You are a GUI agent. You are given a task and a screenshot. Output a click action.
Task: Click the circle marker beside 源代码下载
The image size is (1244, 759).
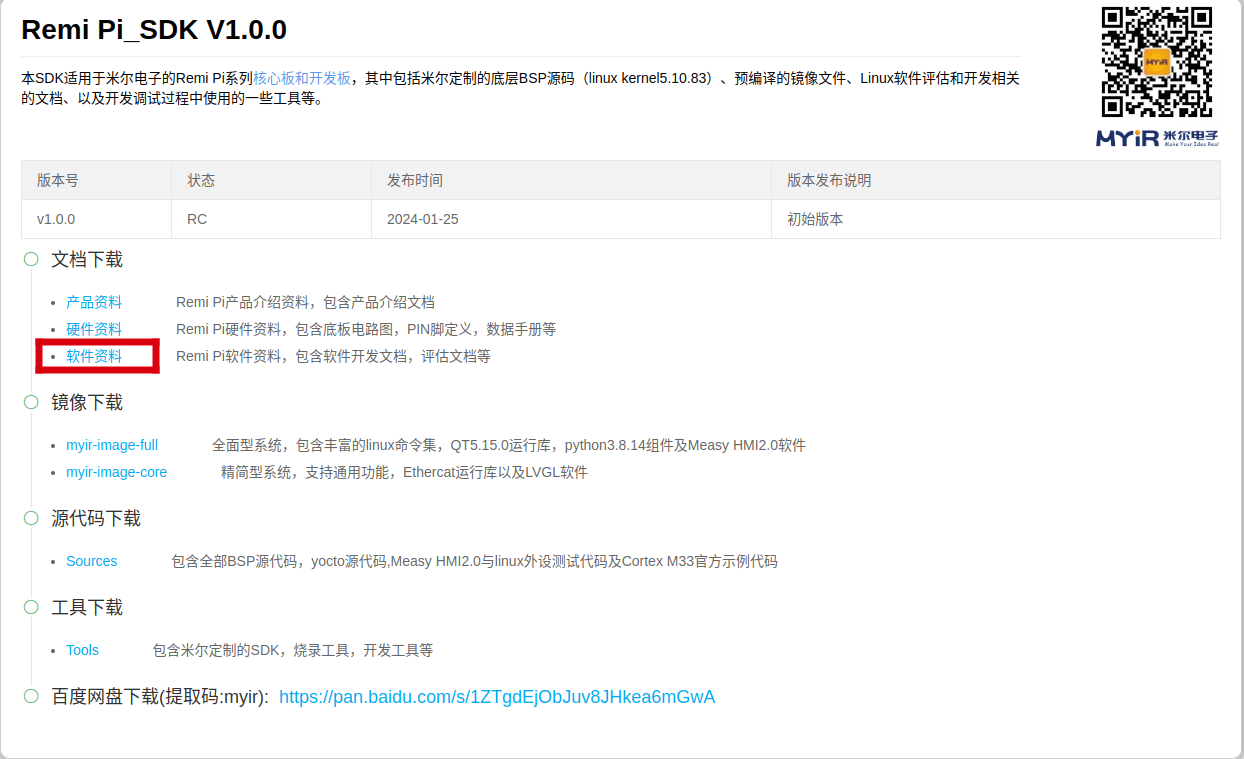(x=31, y=519)
